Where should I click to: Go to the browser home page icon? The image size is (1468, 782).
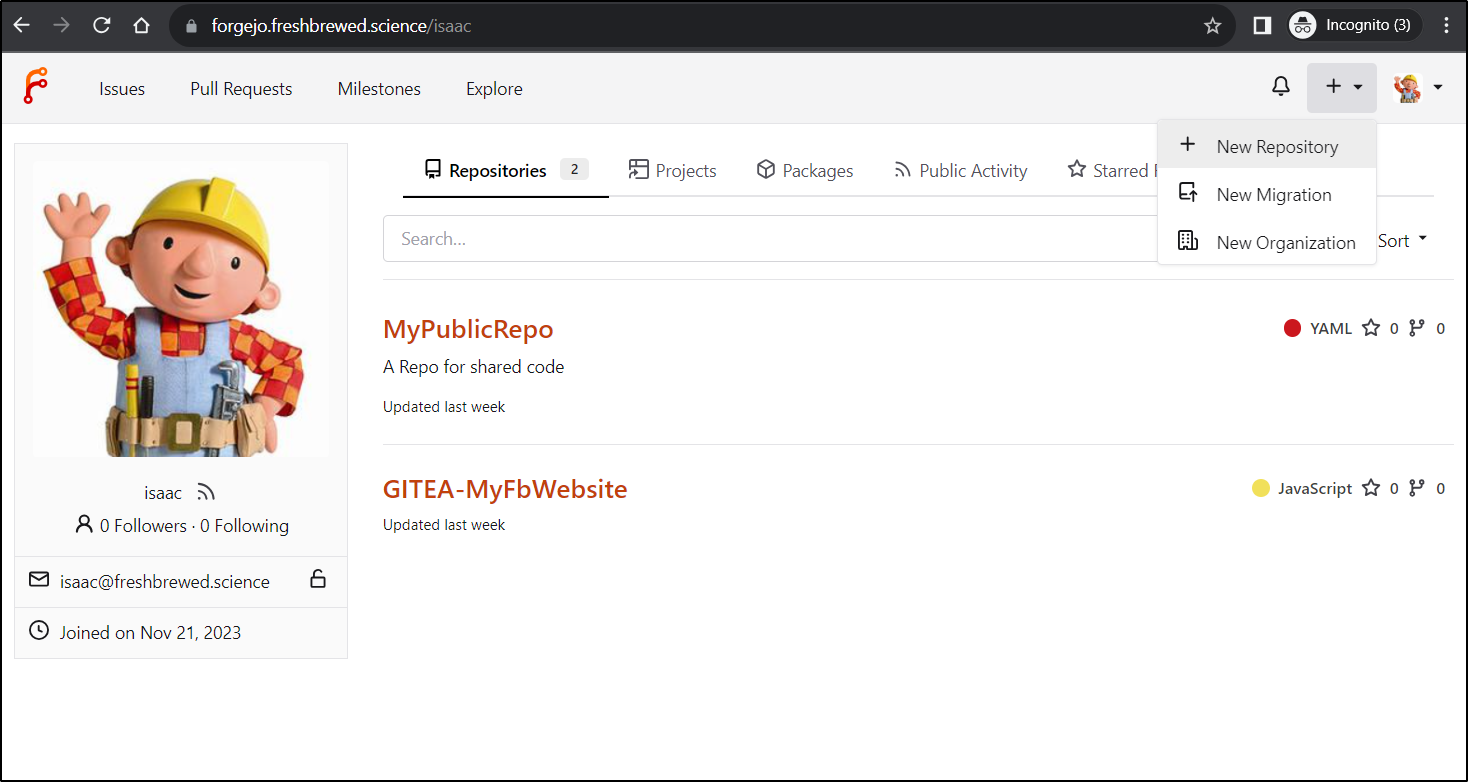click(142, 25)
